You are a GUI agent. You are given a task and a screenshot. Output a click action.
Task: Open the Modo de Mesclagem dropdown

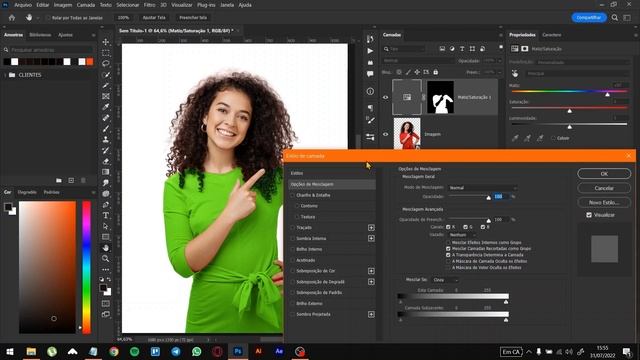pyautogui.click(x=482, y=188)
